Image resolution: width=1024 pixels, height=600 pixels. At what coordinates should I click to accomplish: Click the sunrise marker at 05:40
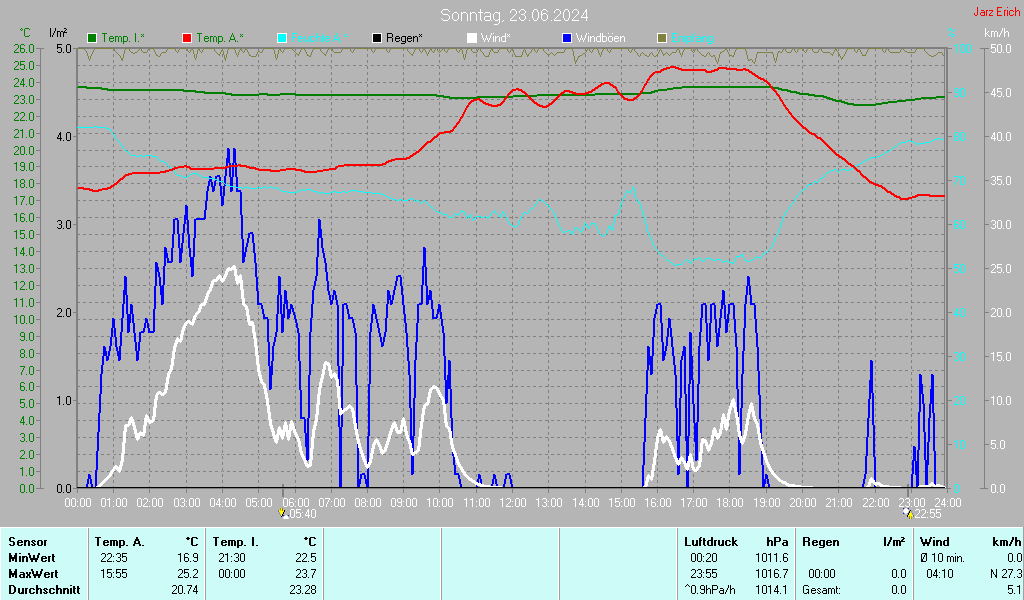point(285,513)
